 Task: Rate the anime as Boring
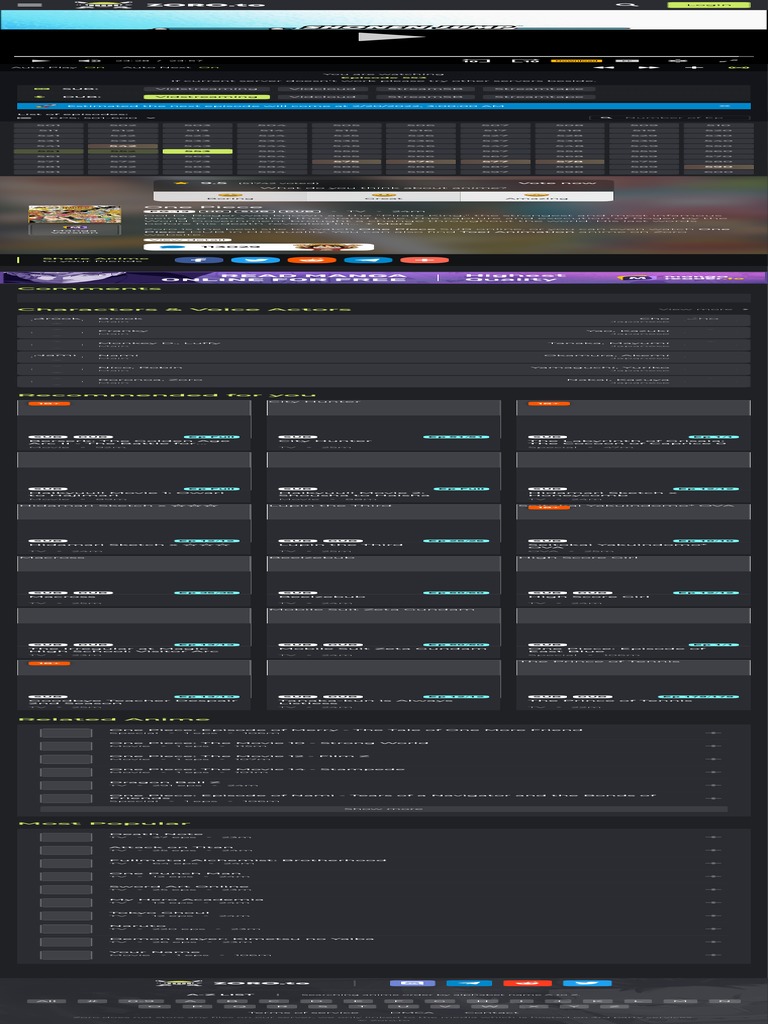click(x=230, y=197)
